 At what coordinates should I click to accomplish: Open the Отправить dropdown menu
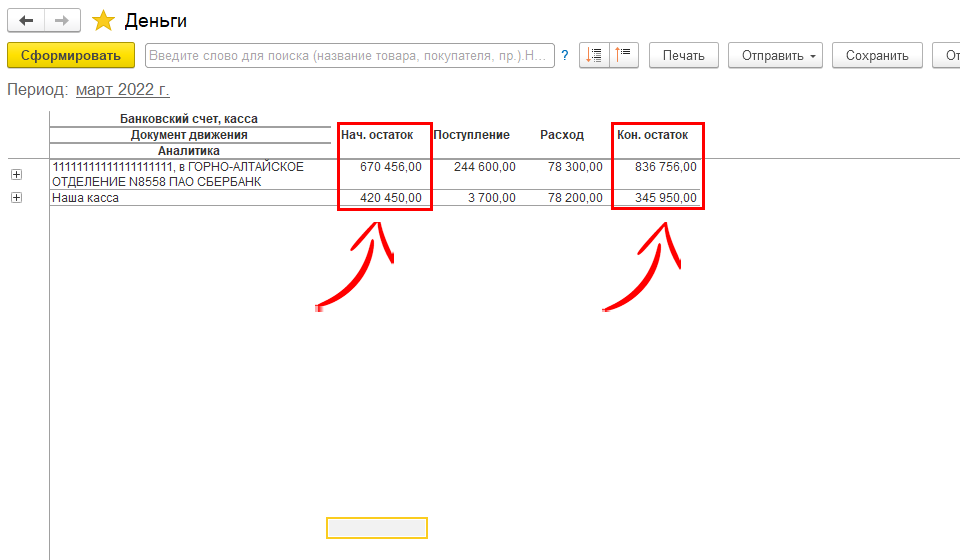pos(775,55)
